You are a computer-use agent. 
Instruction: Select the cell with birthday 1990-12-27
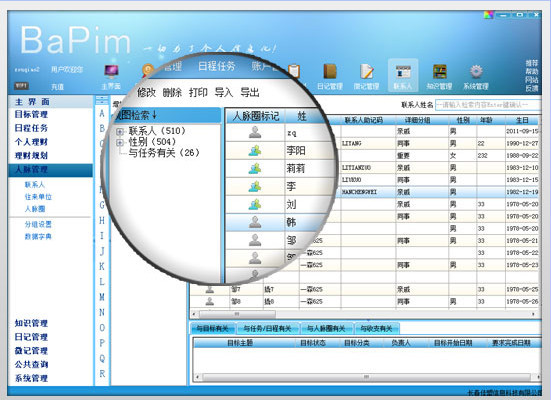(522, 143)
